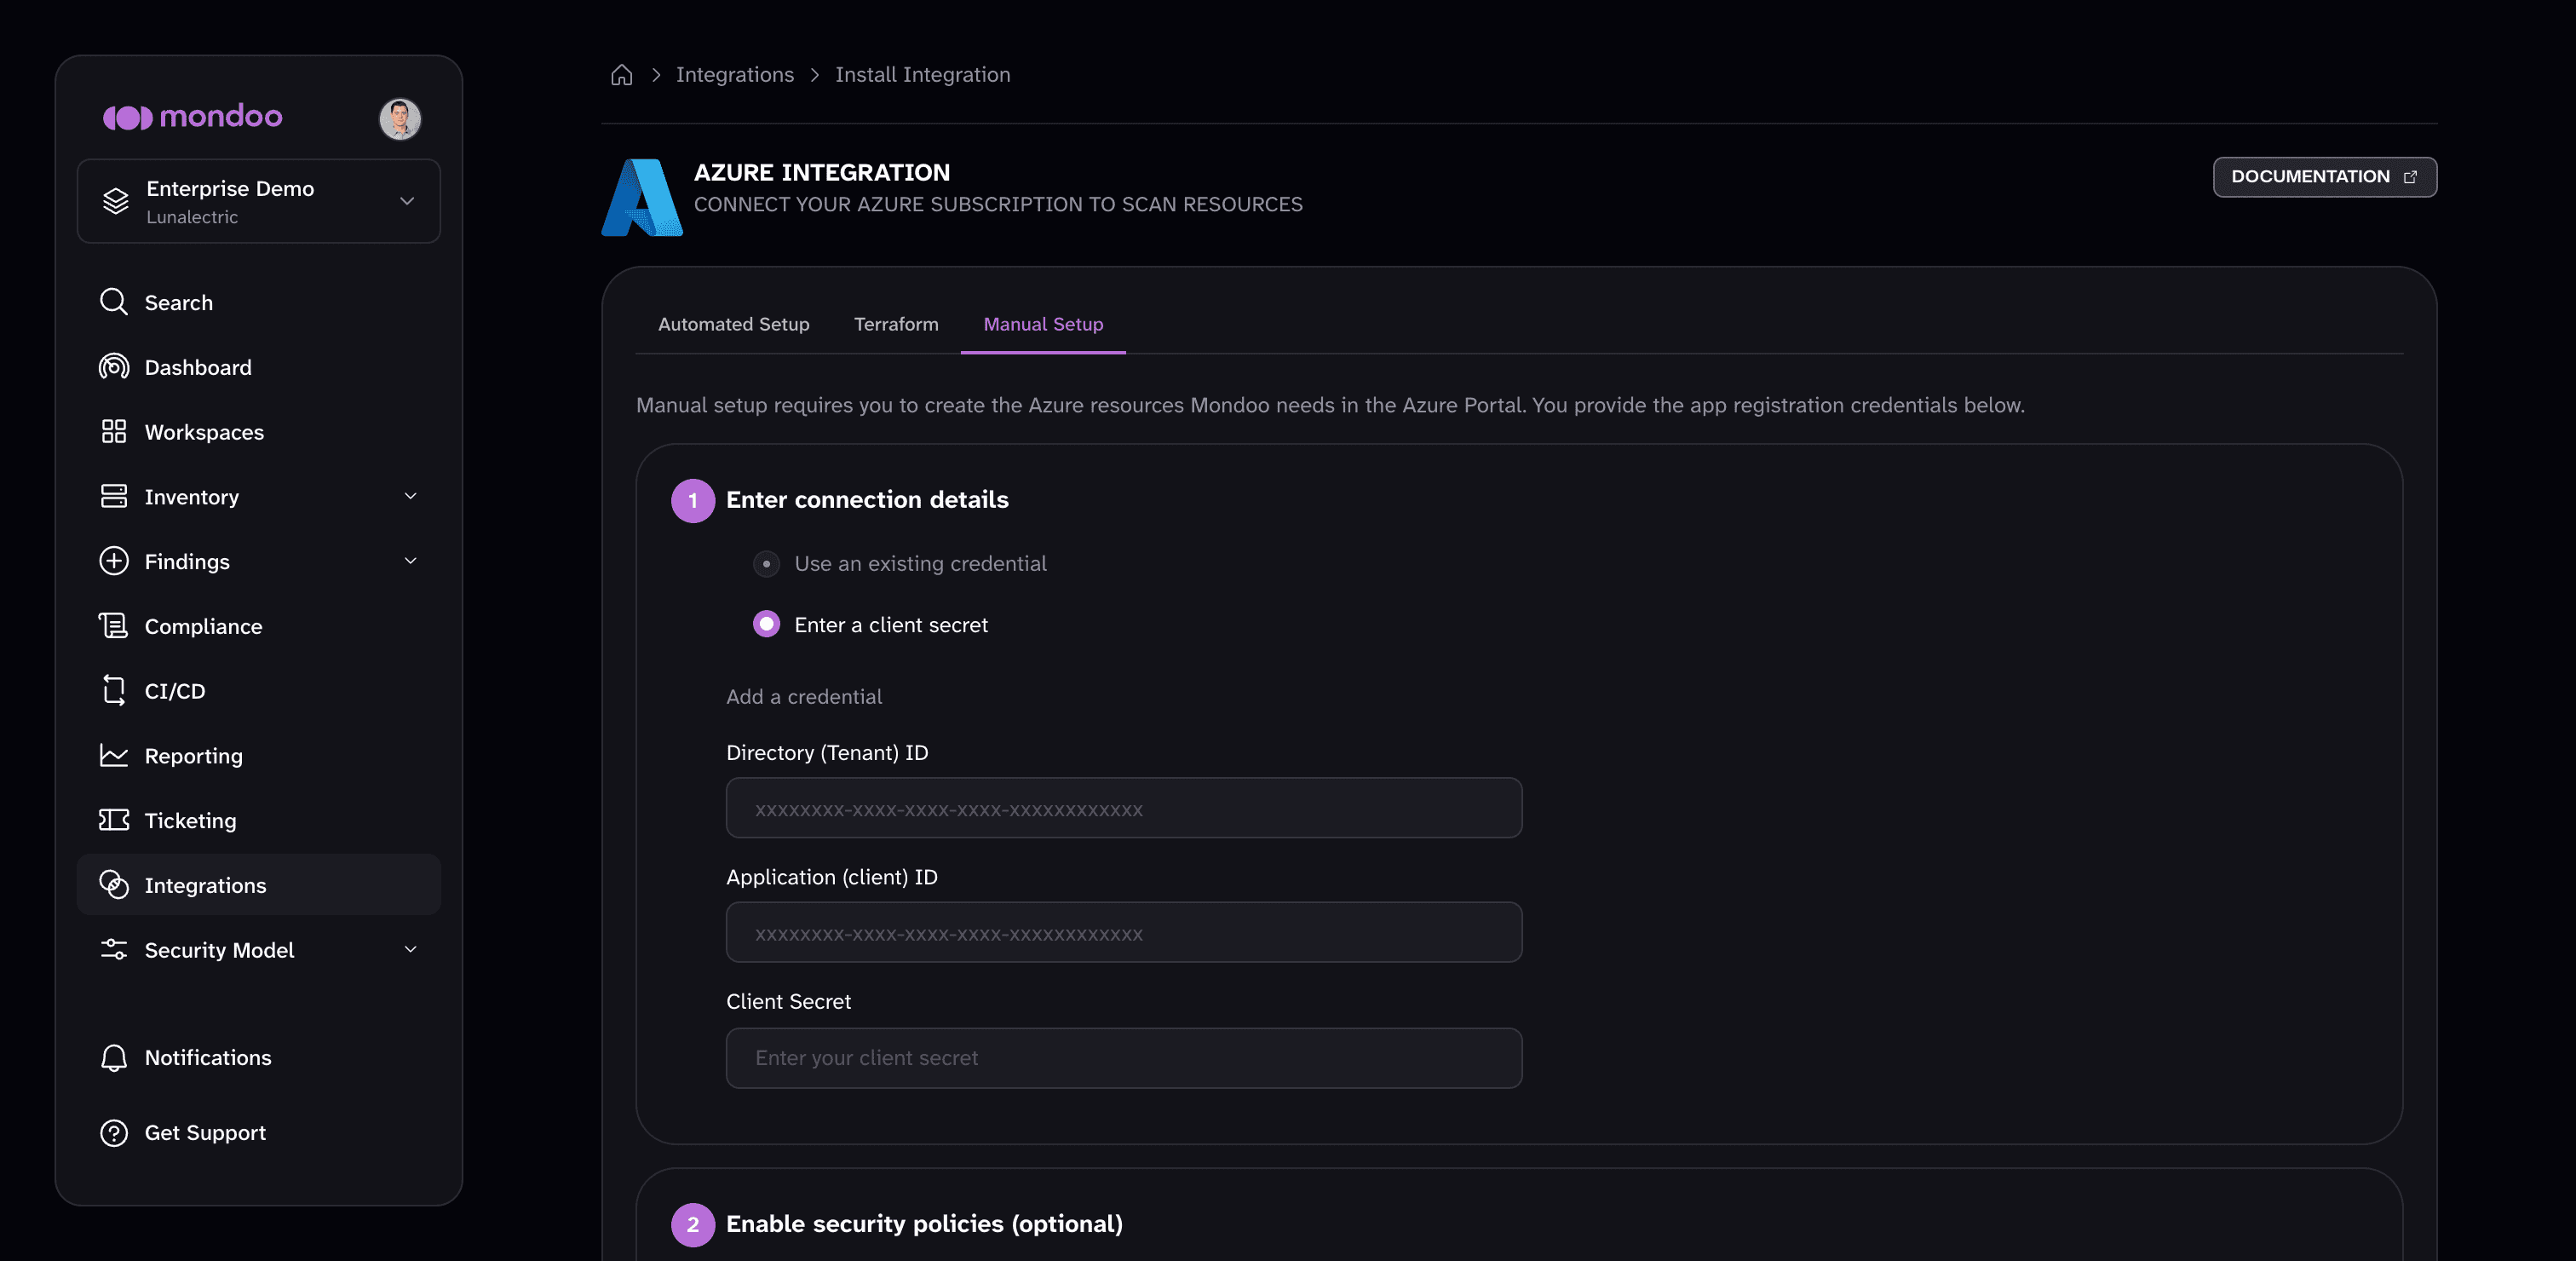Screen dimensions: 2576x1261
Task: Click the Get Support help icon
Action: [114, 1132]
